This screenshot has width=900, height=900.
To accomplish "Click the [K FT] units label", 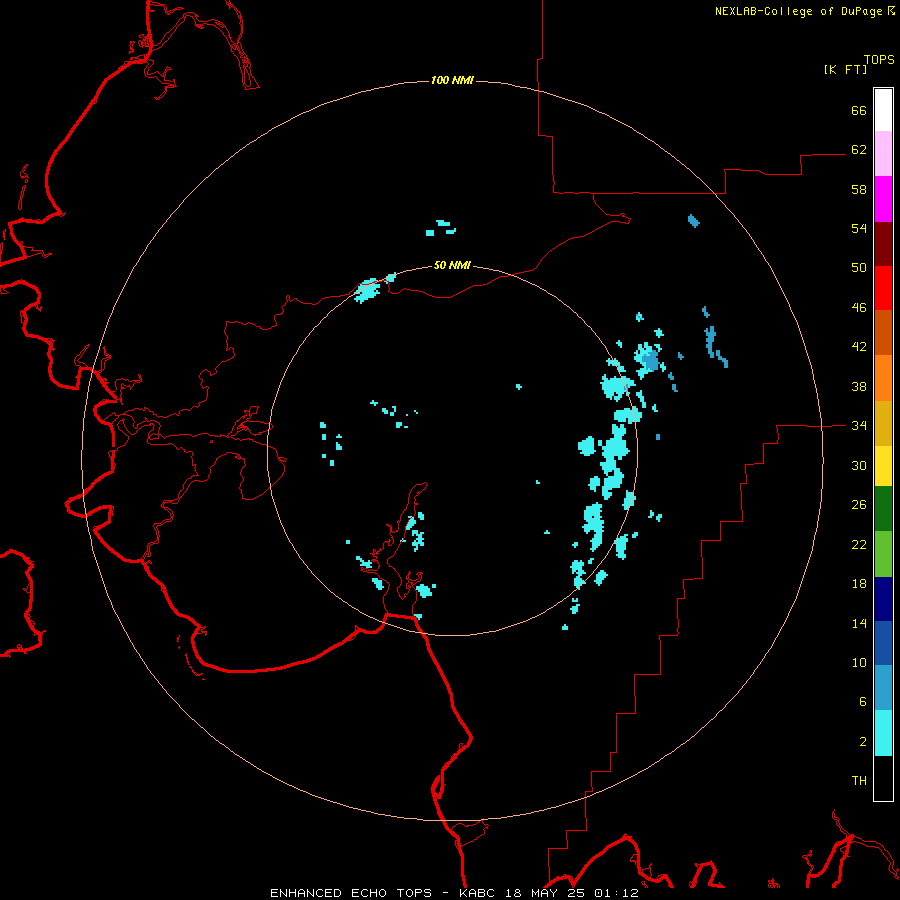I will coord(845,69).
